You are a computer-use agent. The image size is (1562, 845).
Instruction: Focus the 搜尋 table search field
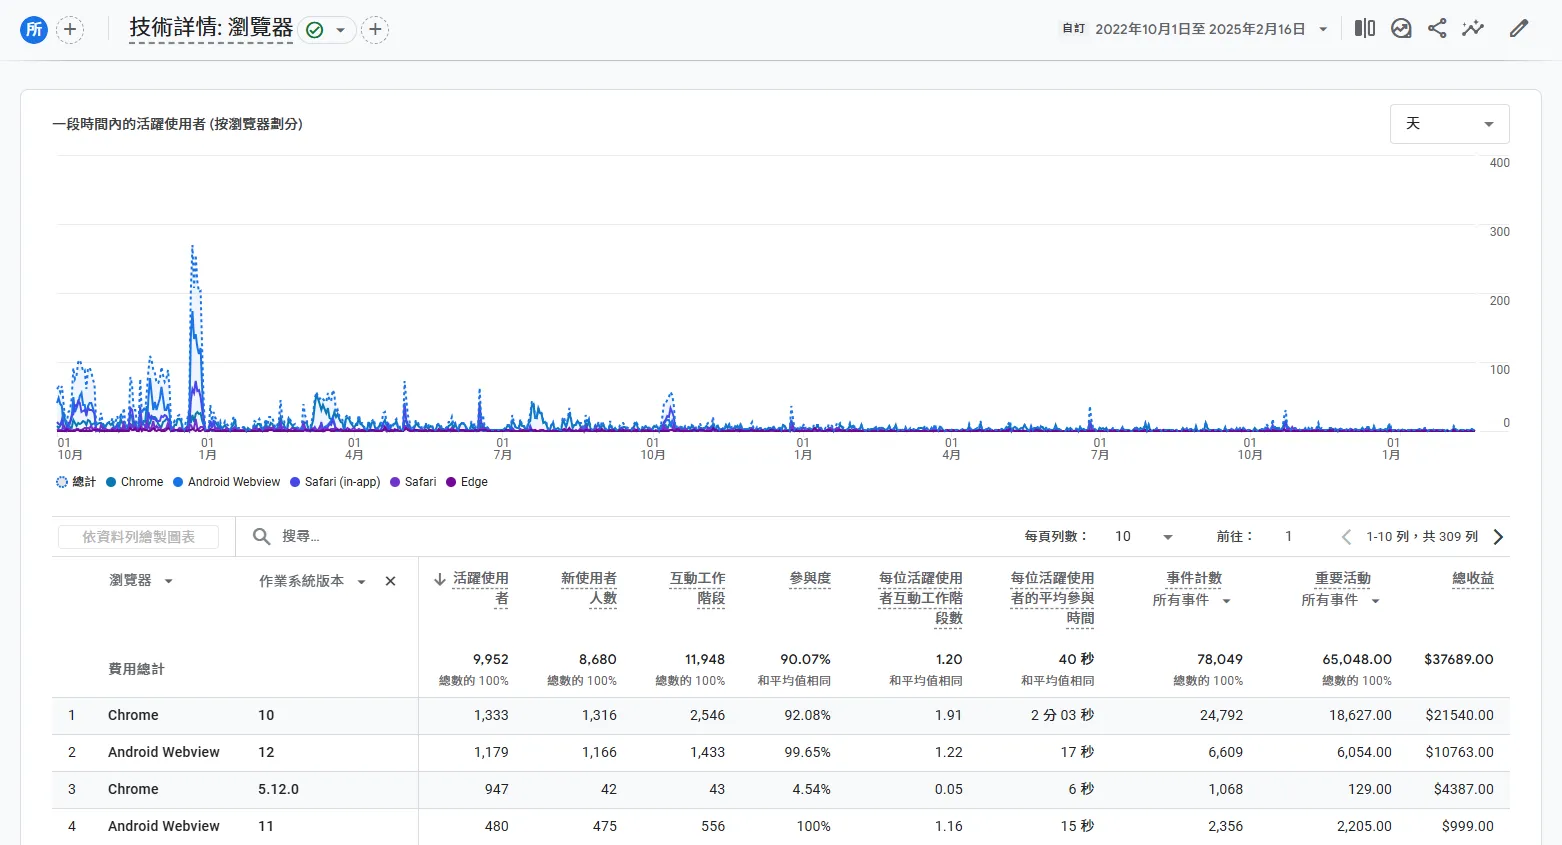[301, 537]
